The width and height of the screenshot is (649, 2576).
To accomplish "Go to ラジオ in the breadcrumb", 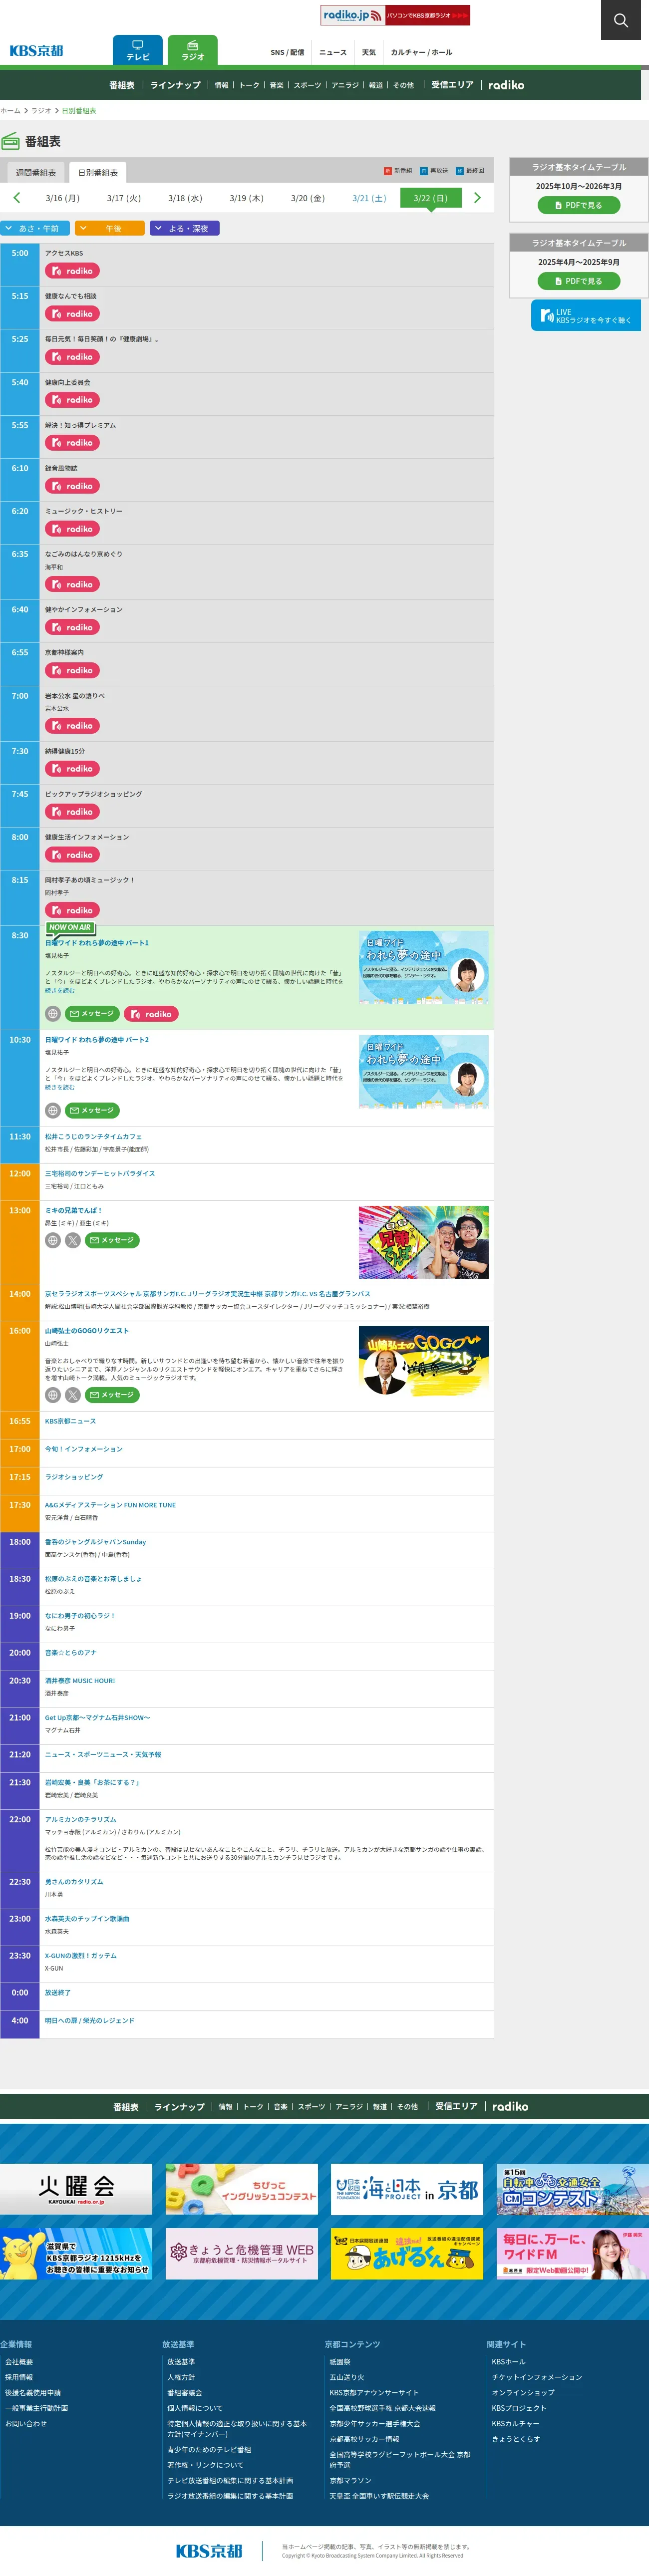I will coord(41,111).
